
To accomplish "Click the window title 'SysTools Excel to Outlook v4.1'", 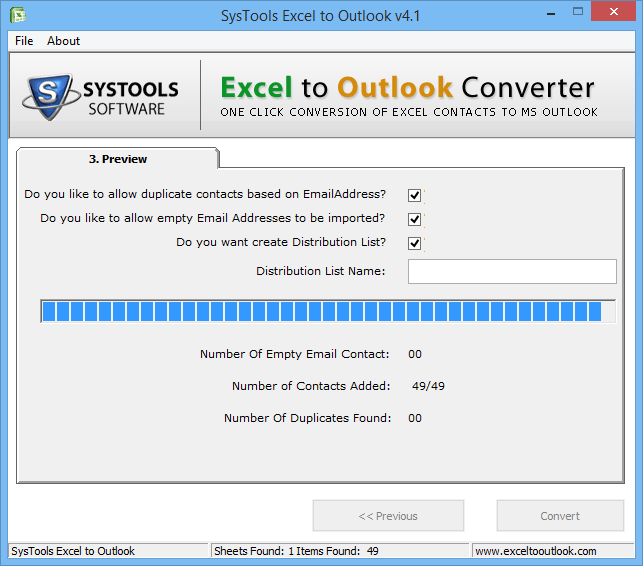I will [x=321, y=16].
